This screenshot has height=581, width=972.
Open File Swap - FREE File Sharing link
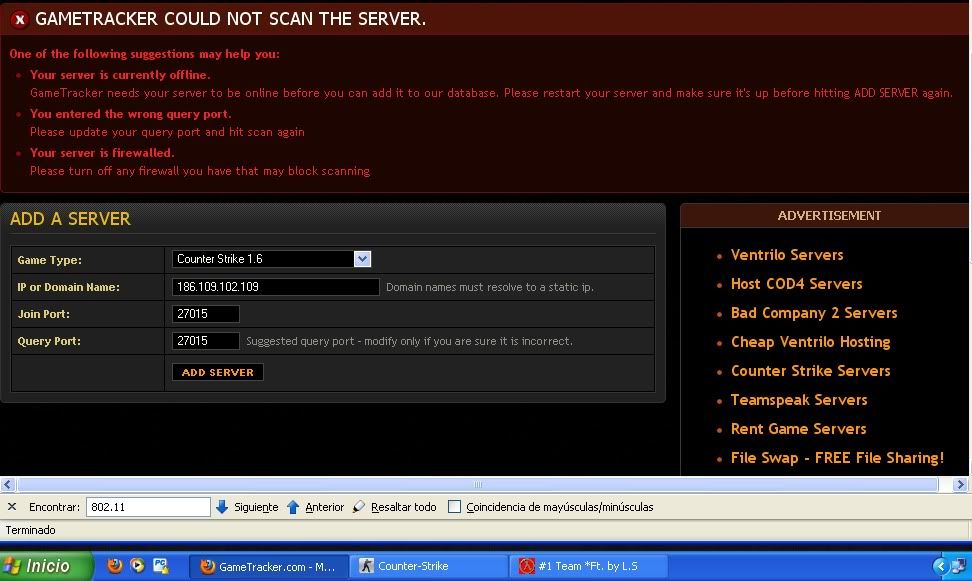tap(837, 458)
